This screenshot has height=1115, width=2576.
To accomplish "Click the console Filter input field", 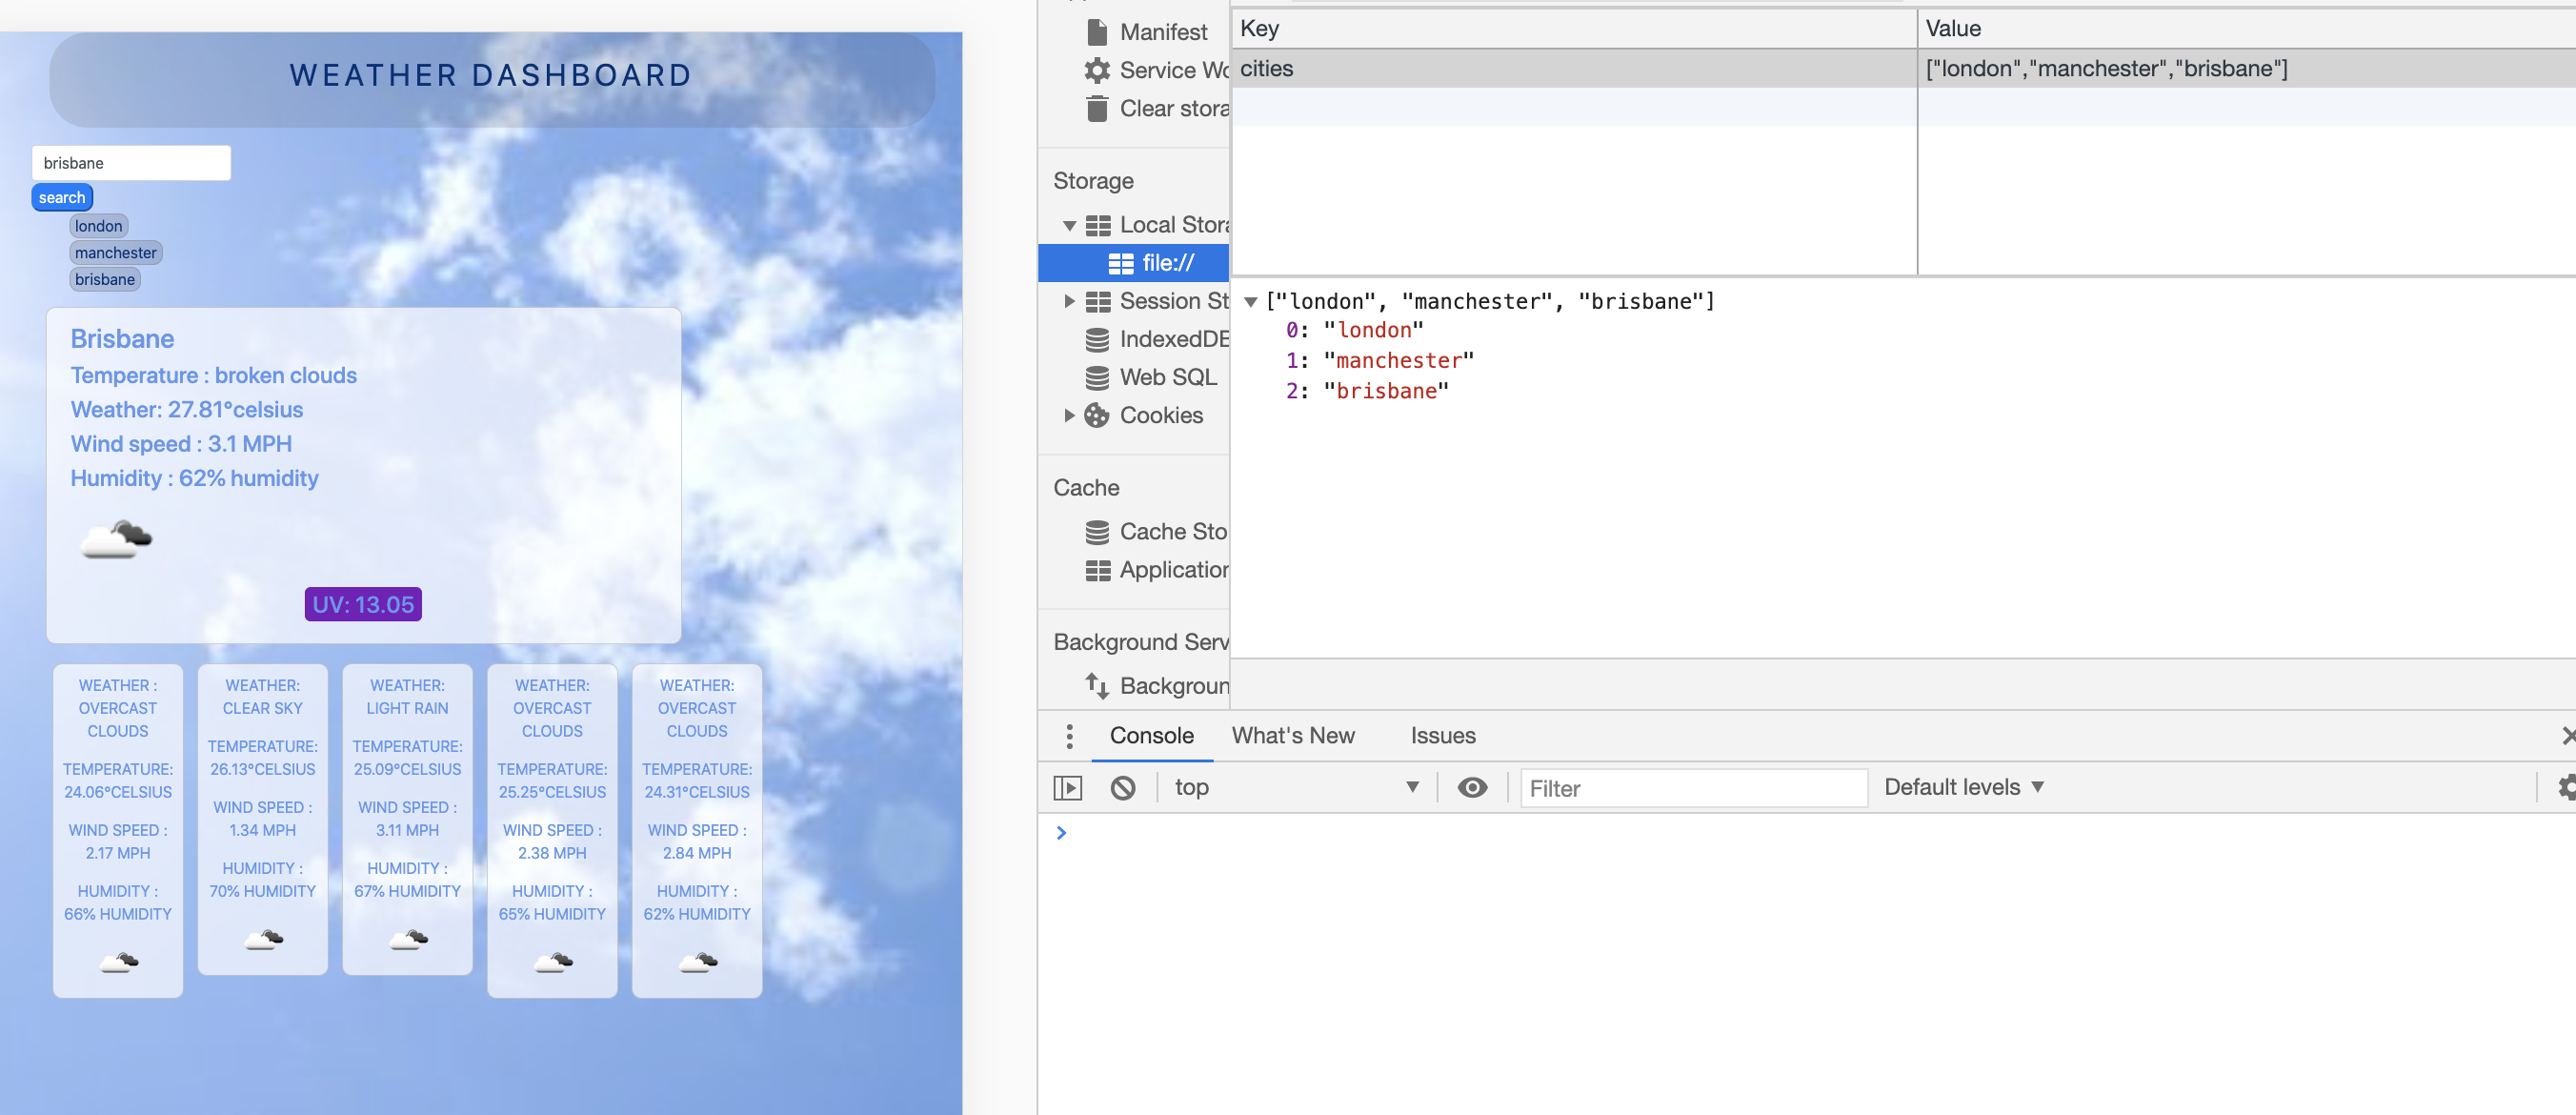I will coord(1692,788).
